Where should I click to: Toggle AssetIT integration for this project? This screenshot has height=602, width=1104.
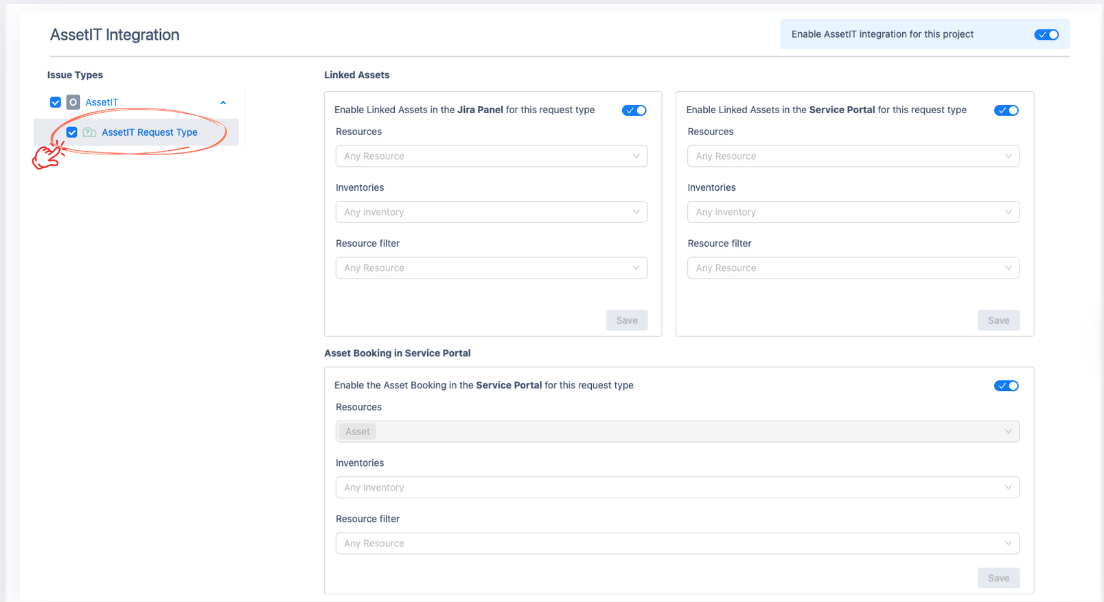point(1046,34)
